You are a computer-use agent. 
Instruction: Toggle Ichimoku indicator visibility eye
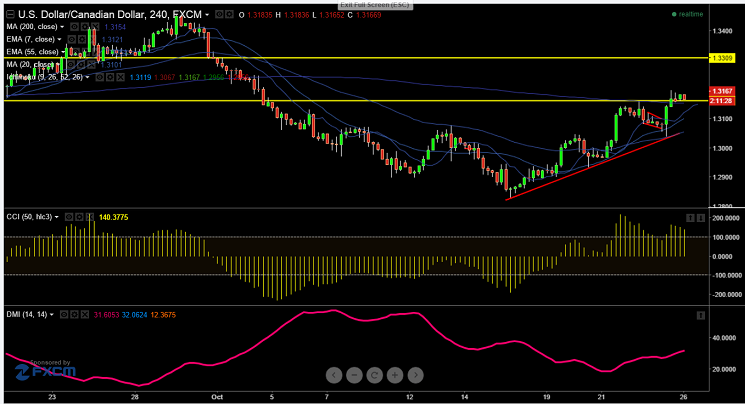point(100,77)
